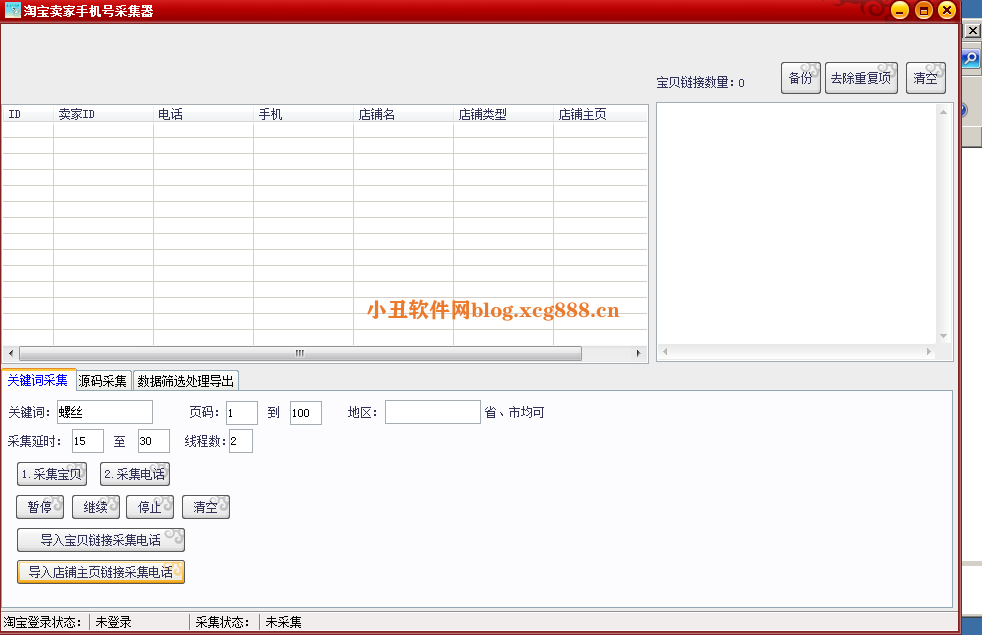Click 导入店铺主页链接采集电话 button
Viewport: 982px width, 635px height.
101,572
